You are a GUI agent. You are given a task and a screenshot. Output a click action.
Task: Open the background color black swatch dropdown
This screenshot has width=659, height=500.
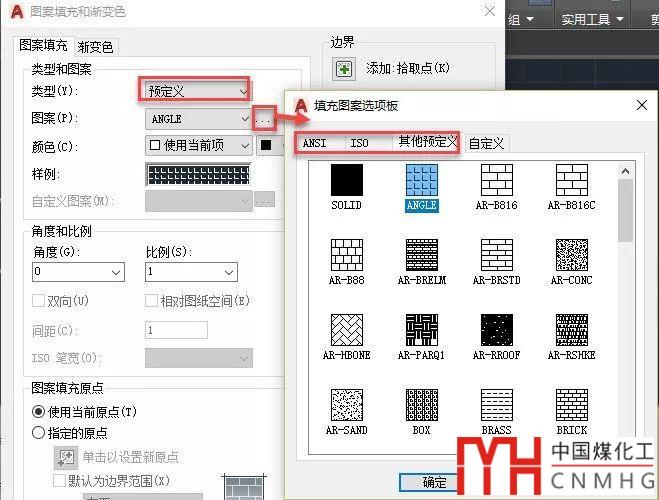point(271,146)
